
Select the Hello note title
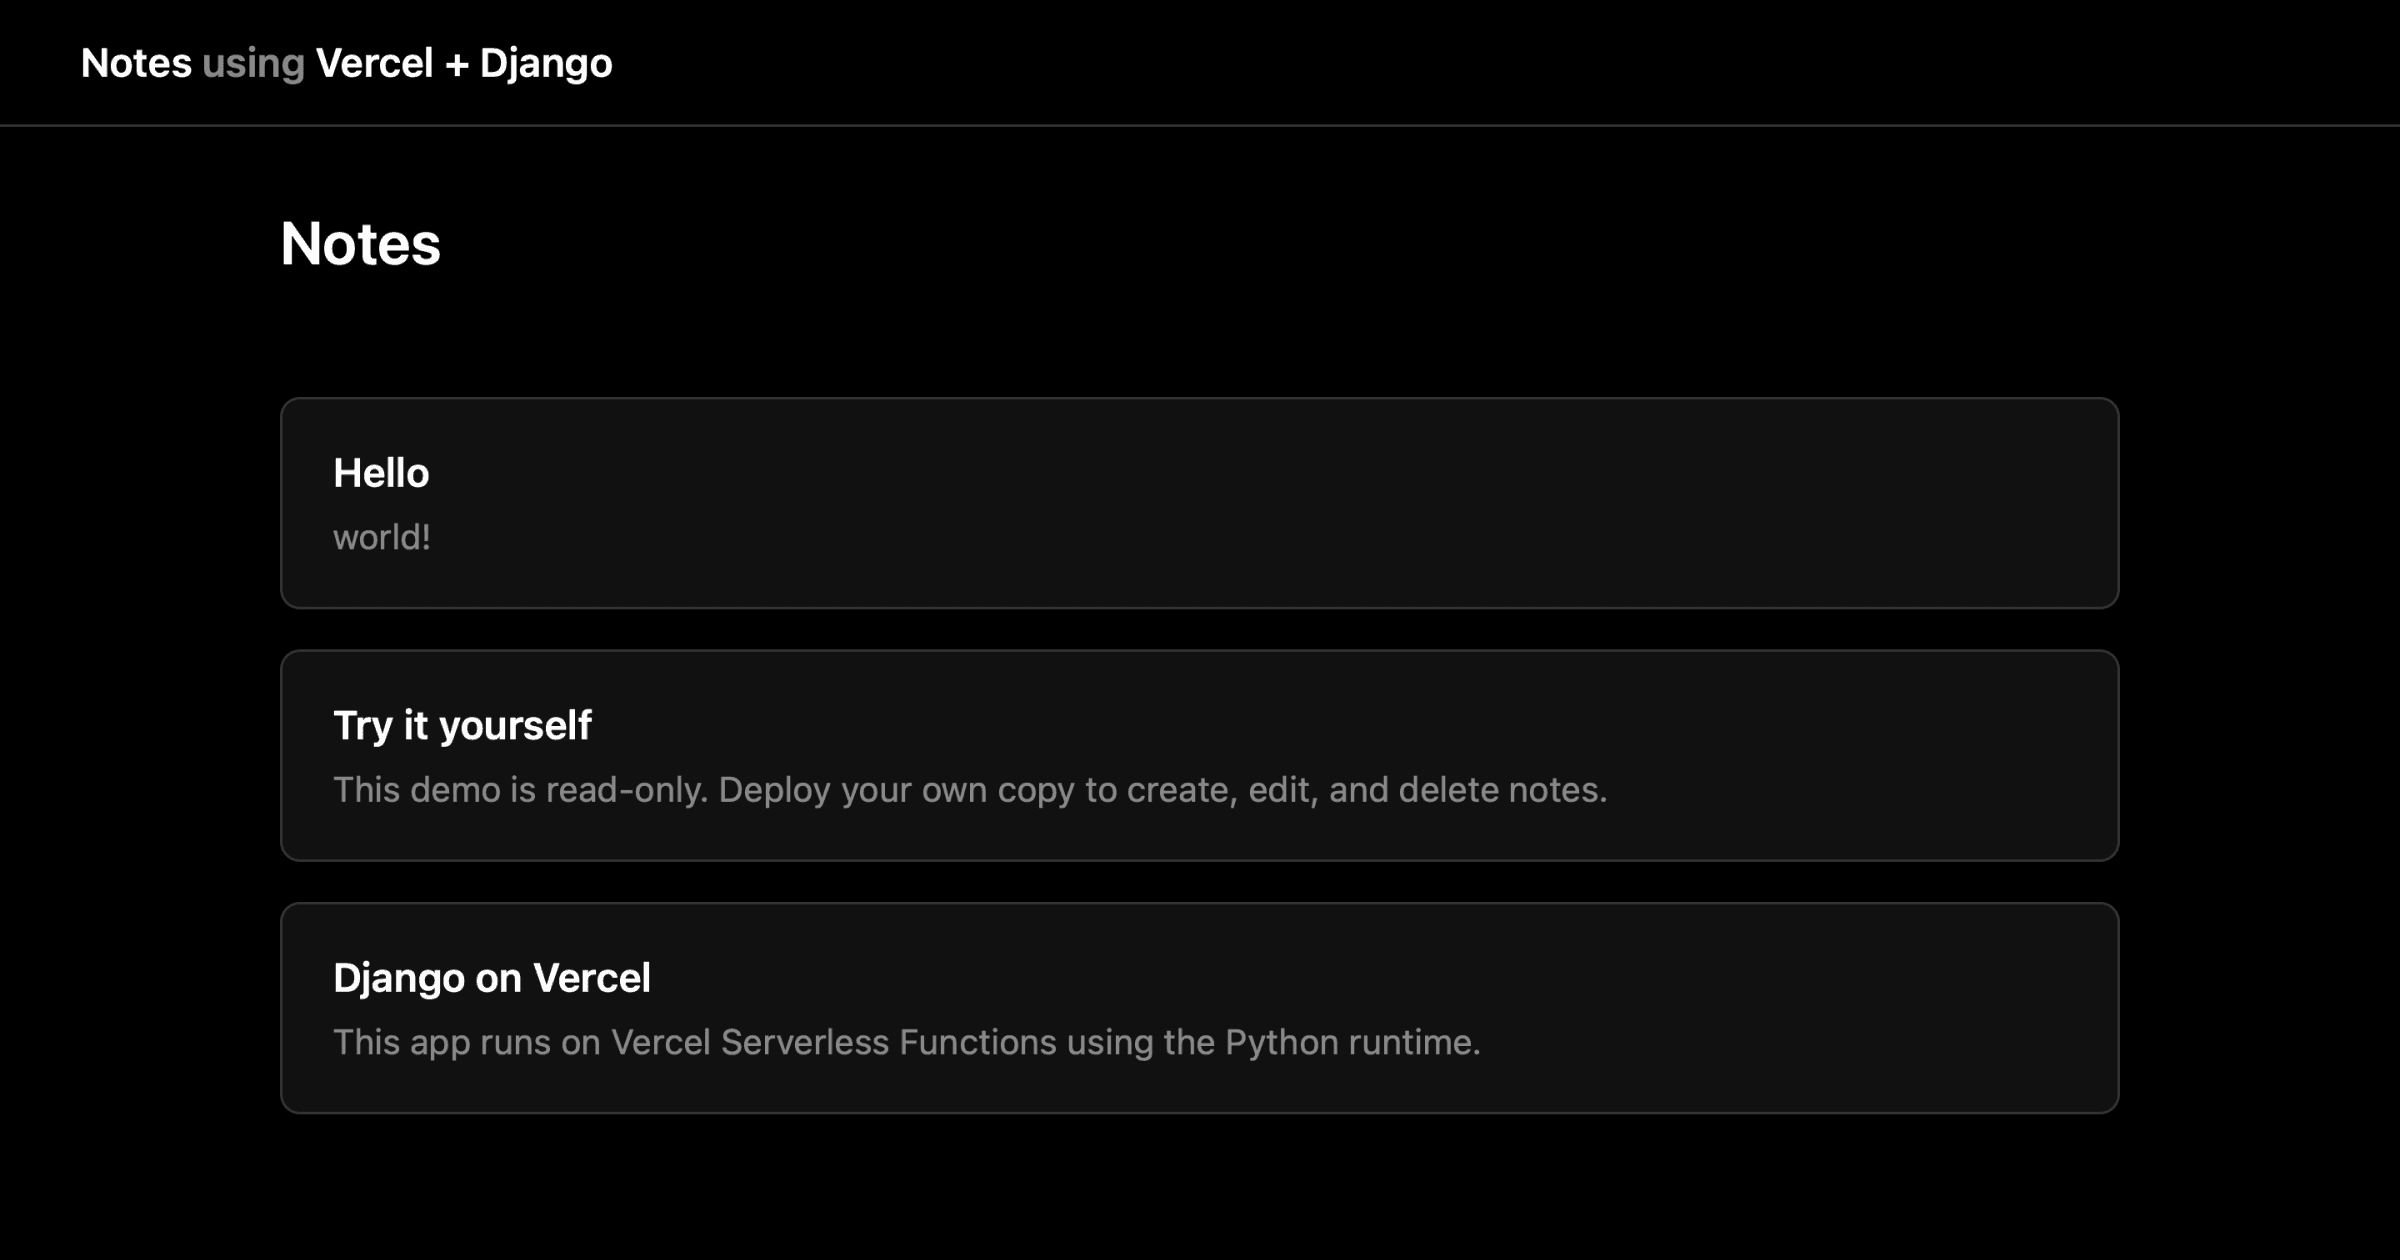(381, 472)
